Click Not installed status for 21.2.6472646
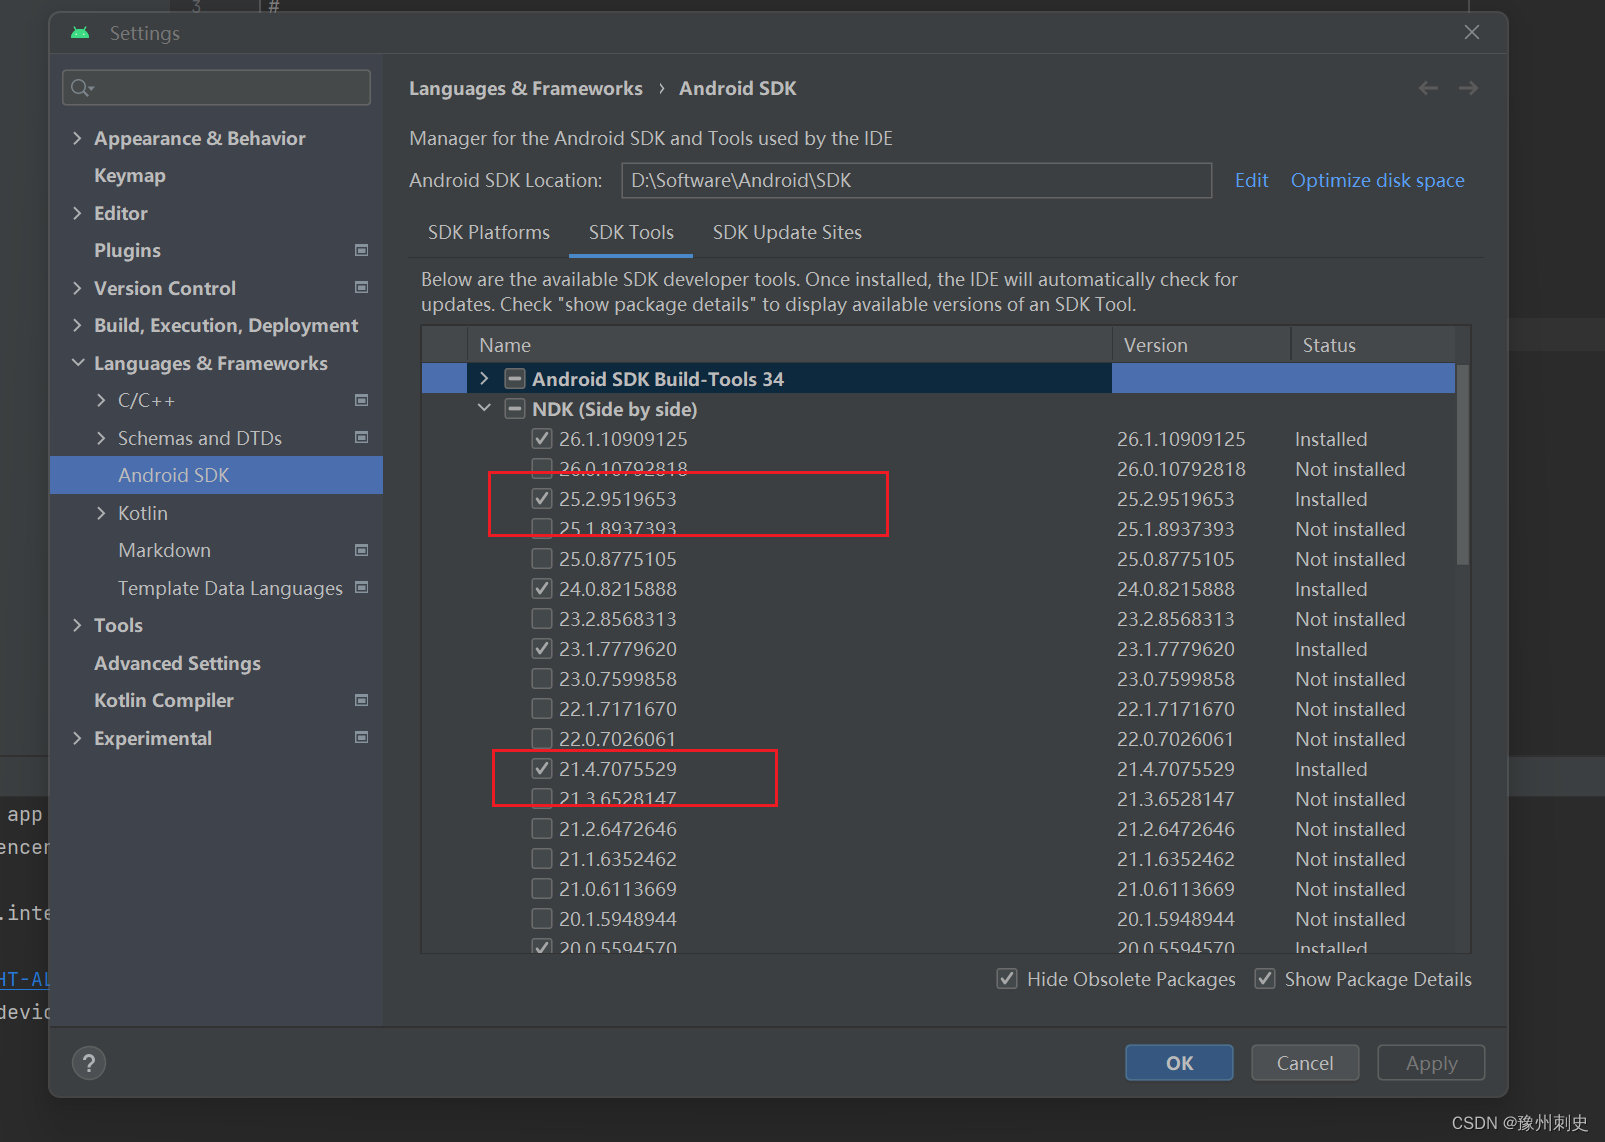1605x1142 pixels. (x=1350, y=828)
